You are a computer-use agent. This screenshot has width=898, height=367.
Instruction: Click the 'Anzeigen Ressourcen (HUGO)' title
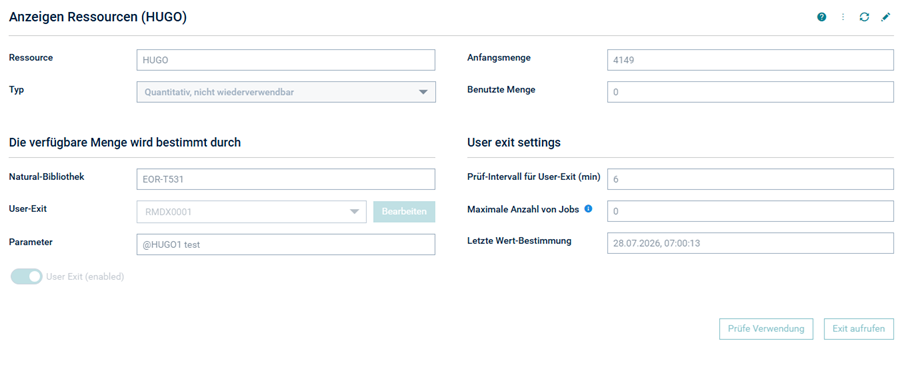98,17
